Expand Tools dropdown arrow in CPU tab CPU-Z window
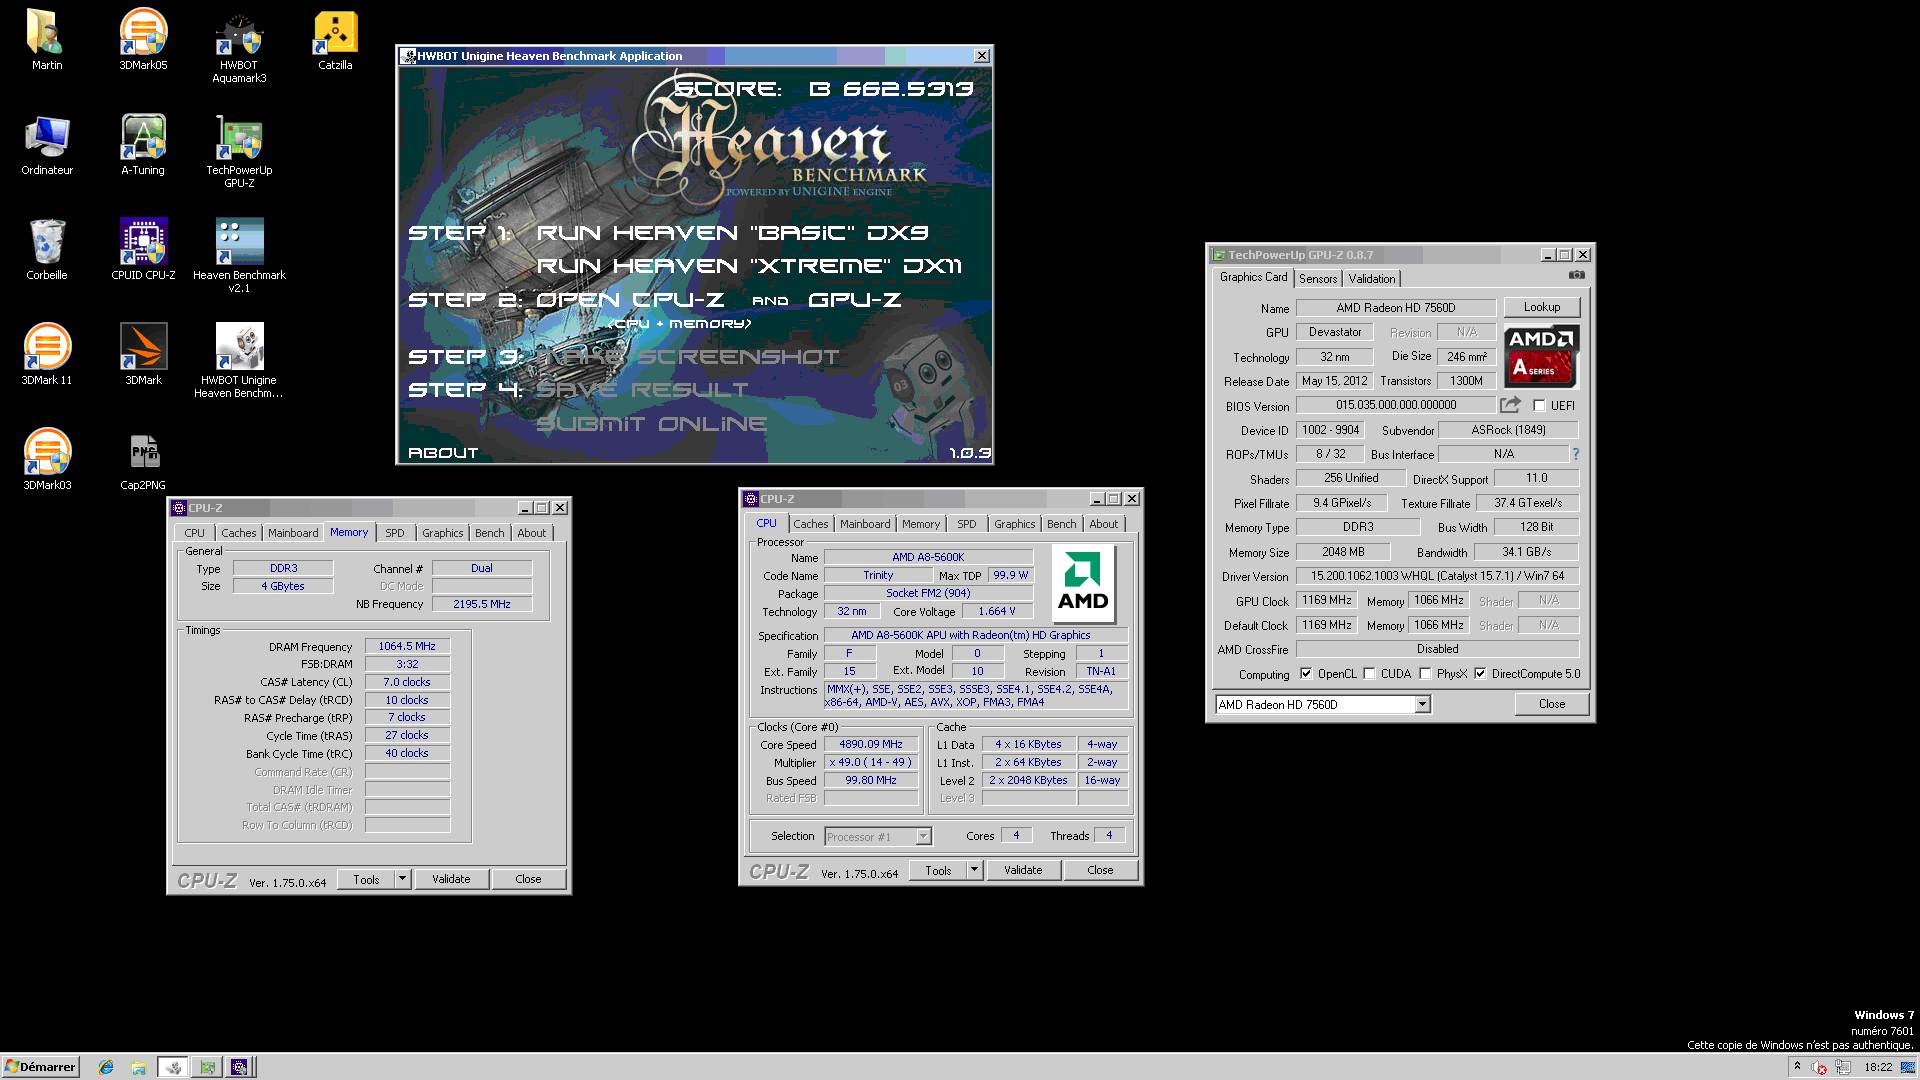 (x=974, y=870)
